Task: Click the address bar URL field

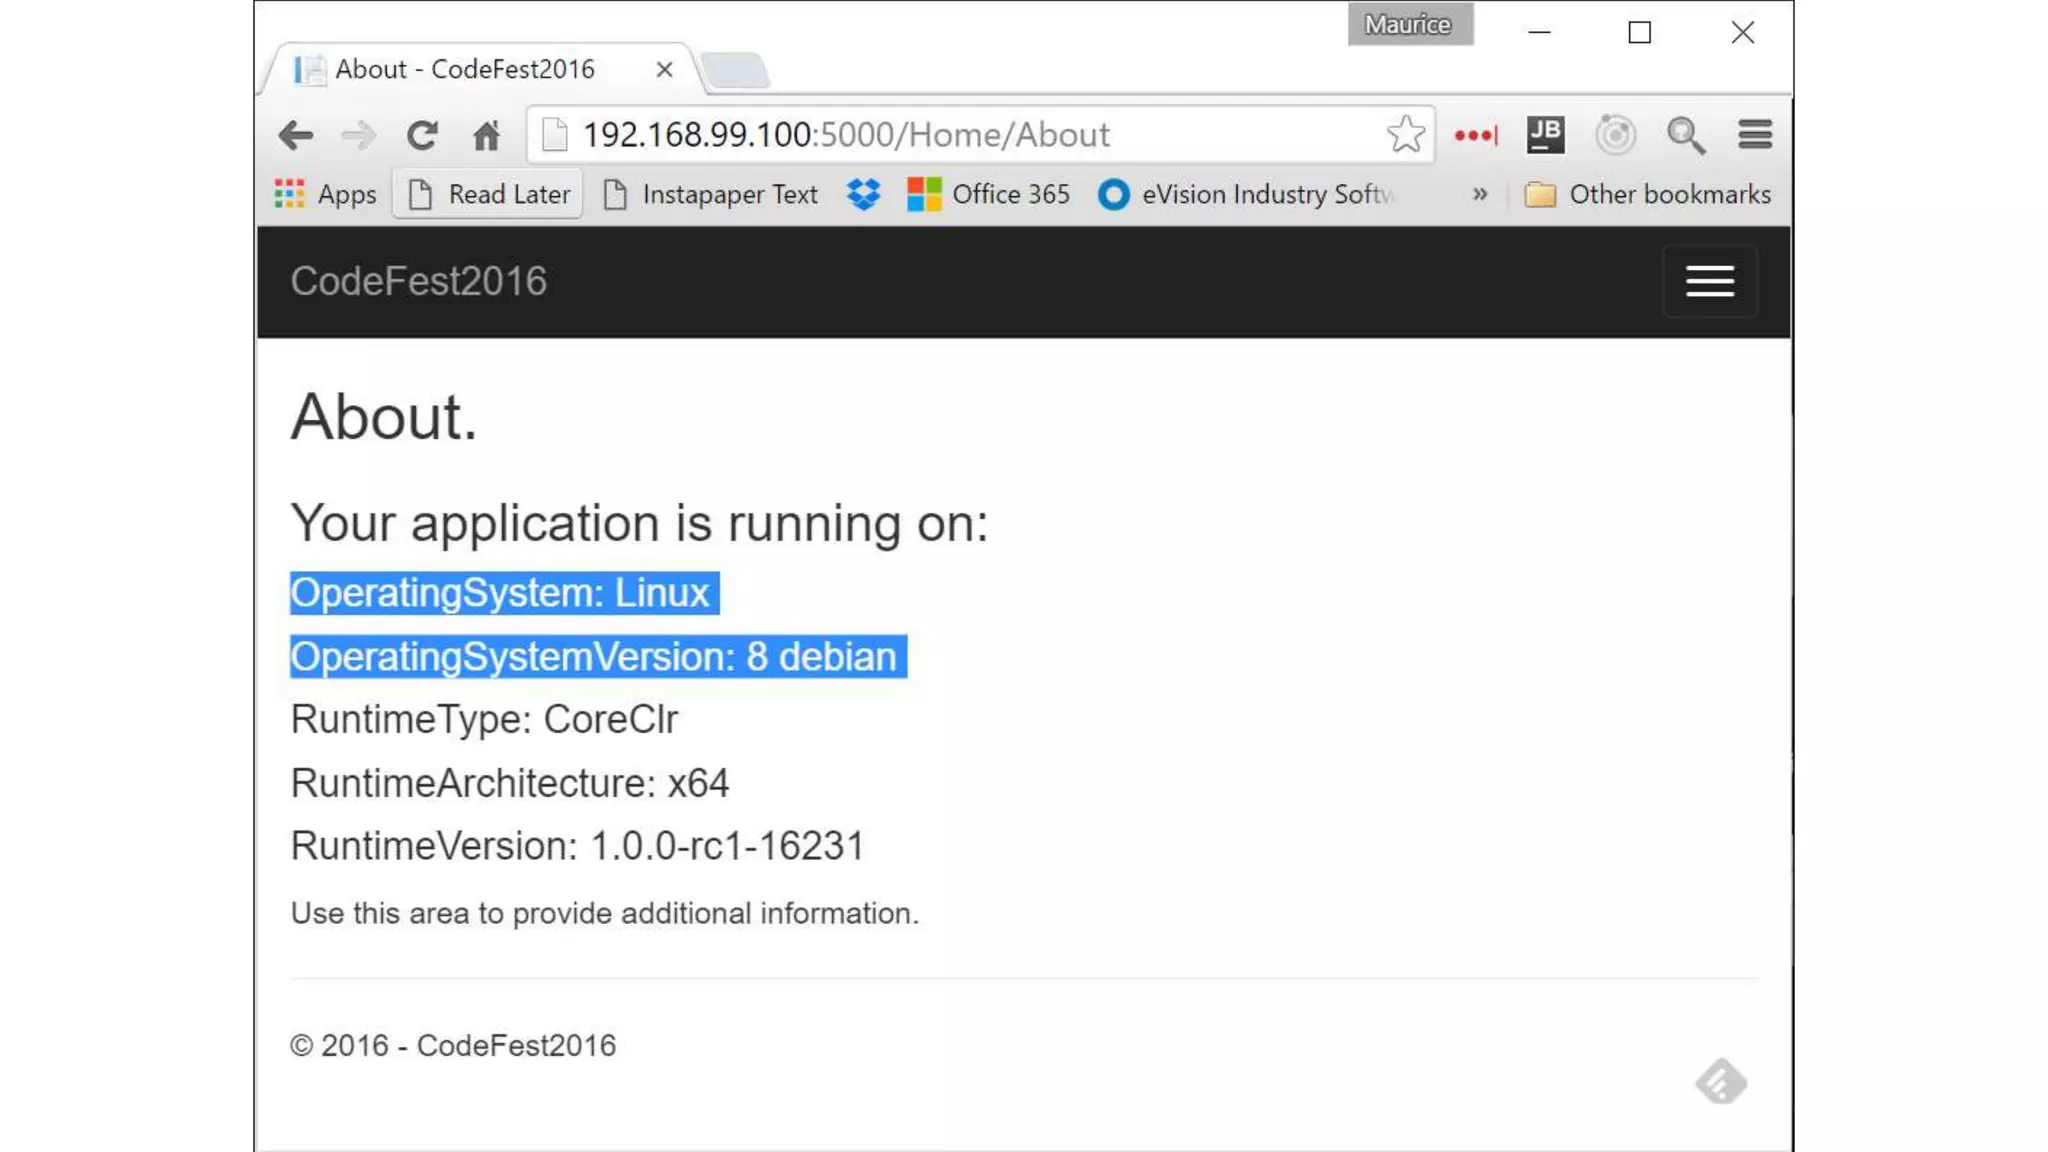Action: click(x=960, y=135)
